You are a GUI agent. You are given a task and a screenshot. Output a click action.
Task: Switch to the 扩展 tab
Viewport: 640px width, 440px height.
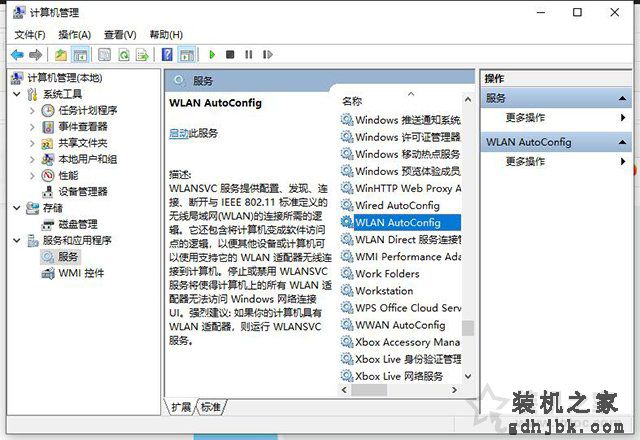coord(181,407)
